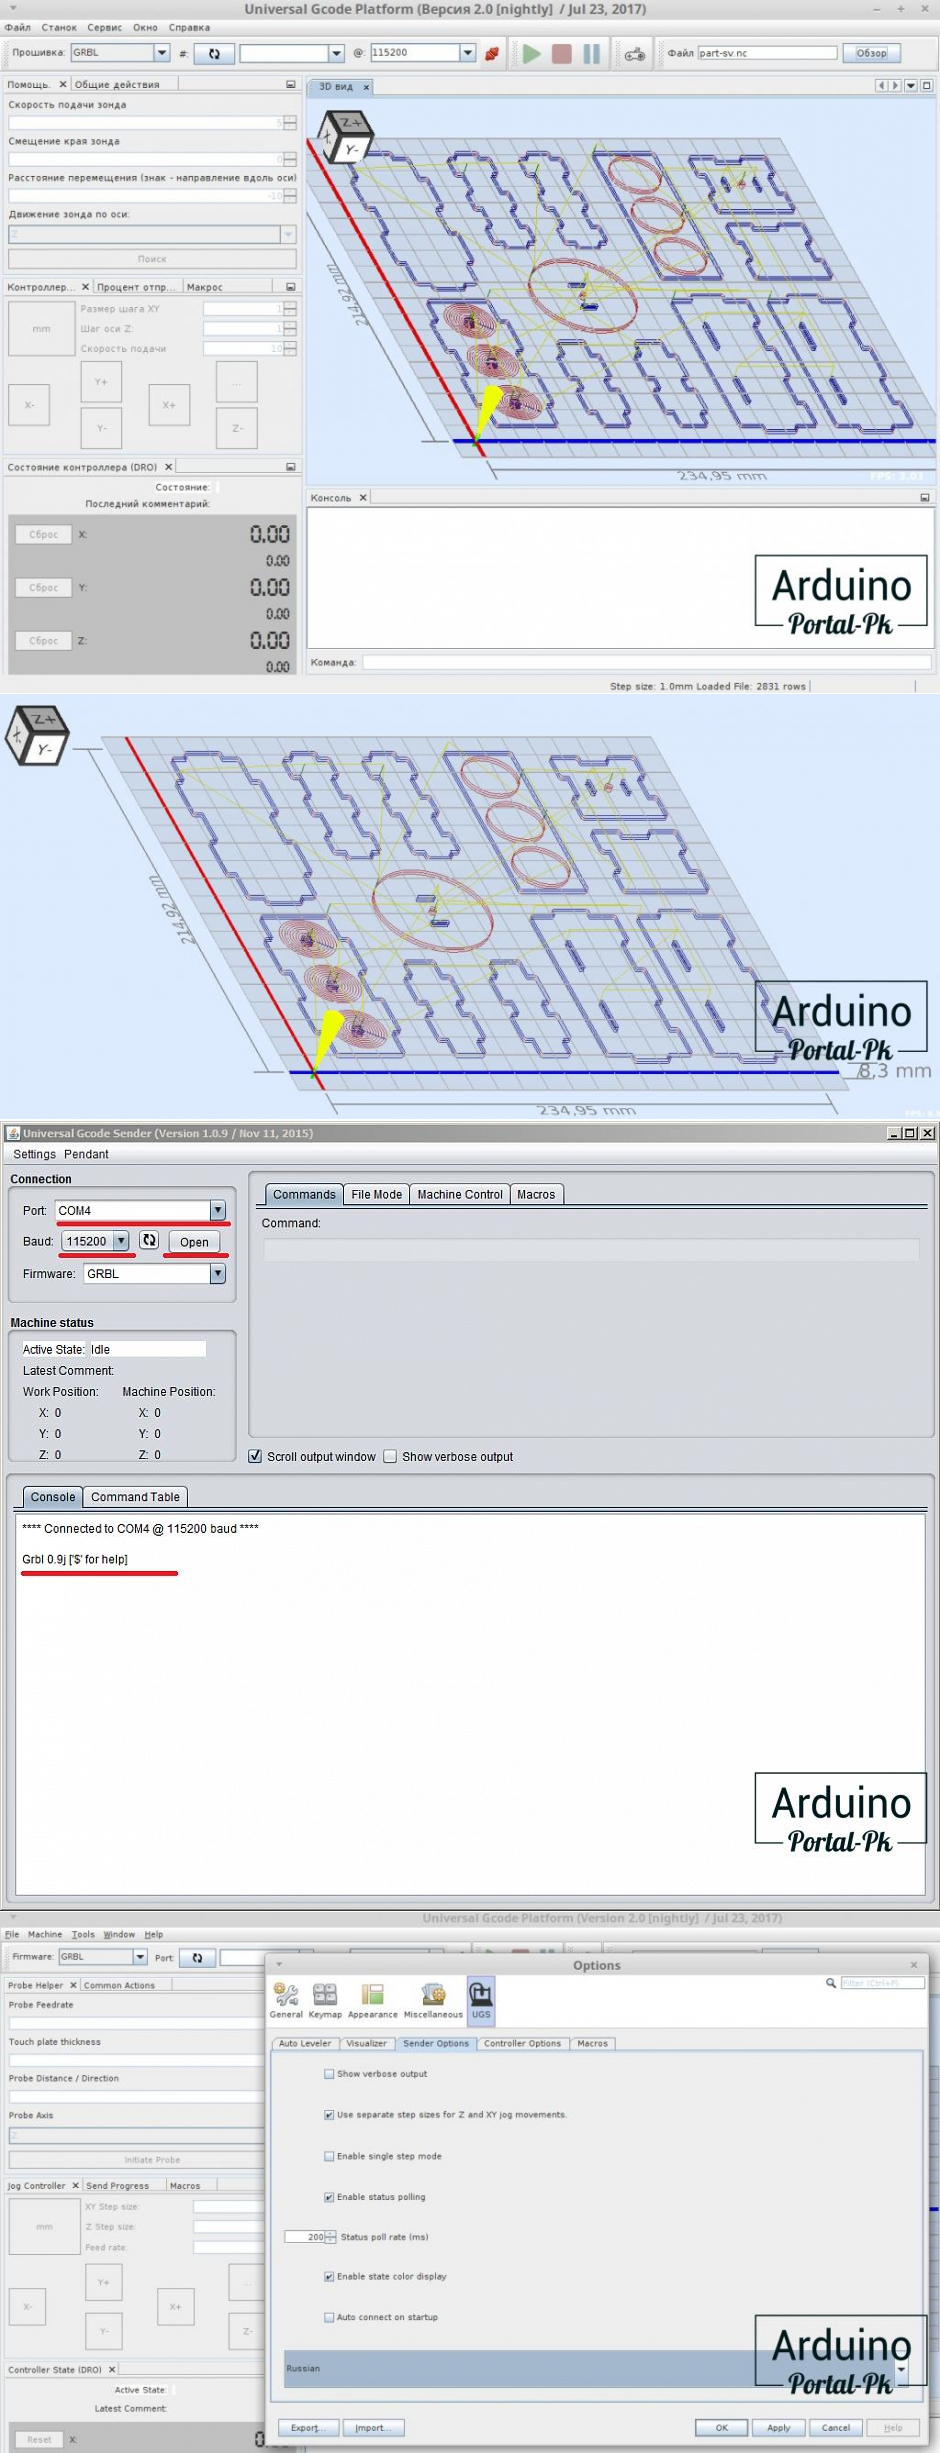Expand the Port COM4 dropdown
This screenshot has width=940, height=2453.
(x=217, y=1210)
